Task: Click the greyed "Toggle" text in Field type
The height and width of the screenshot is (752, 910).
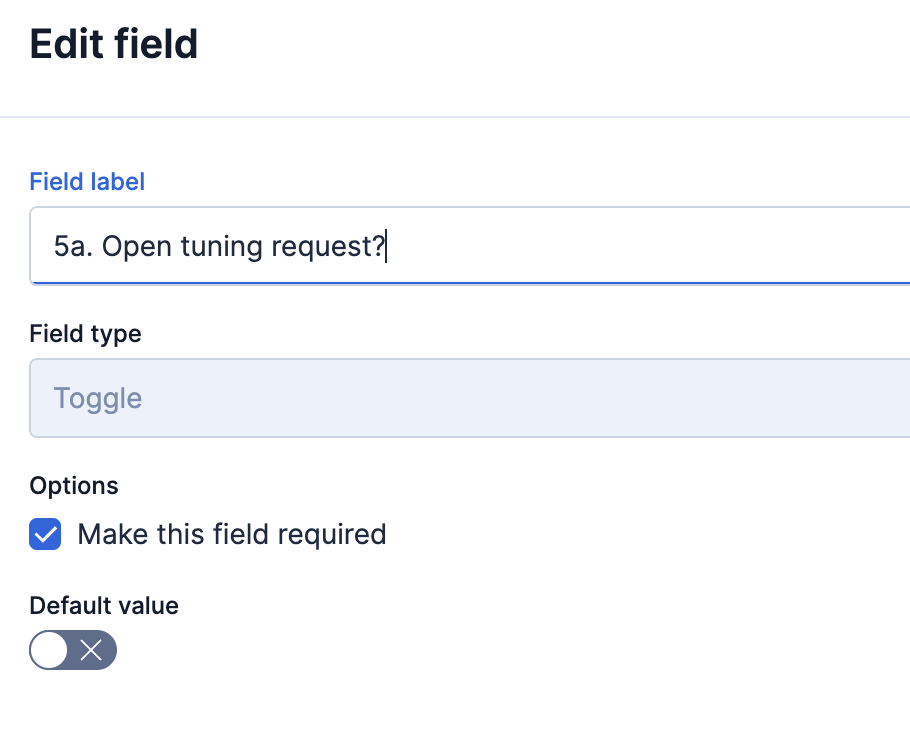Action: tap(98, 398)
